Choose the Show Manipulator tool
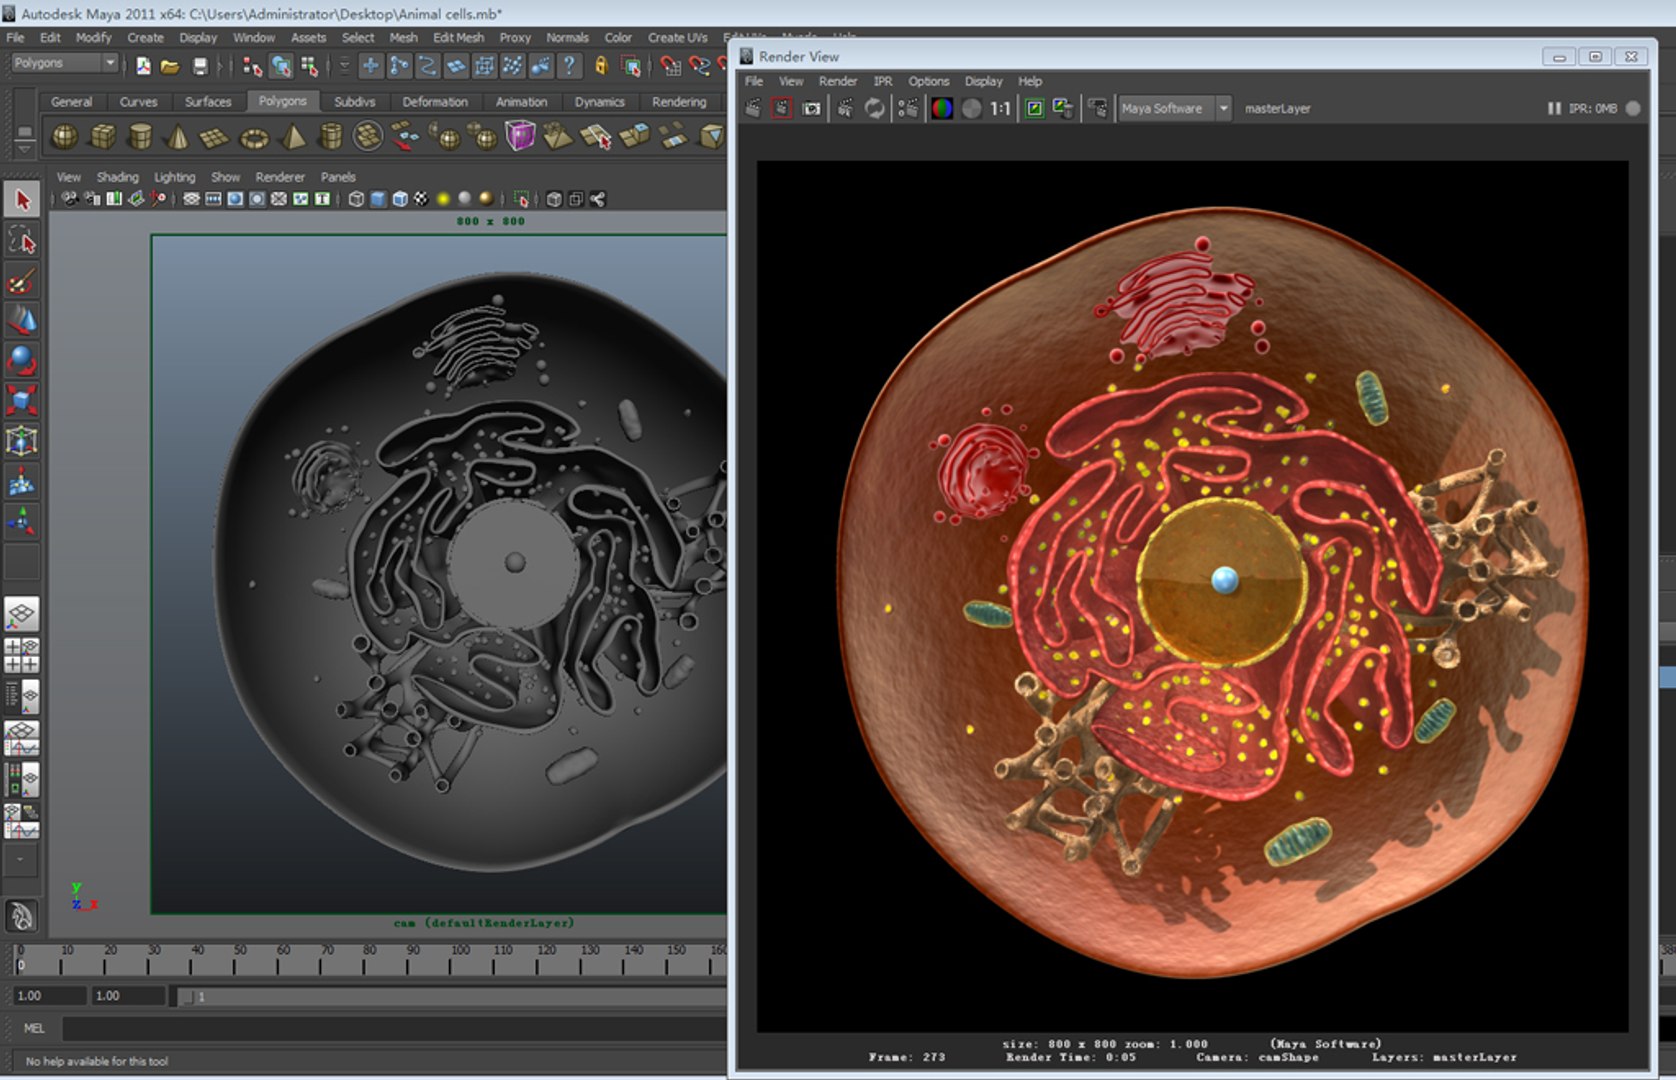 coord(22,521)
